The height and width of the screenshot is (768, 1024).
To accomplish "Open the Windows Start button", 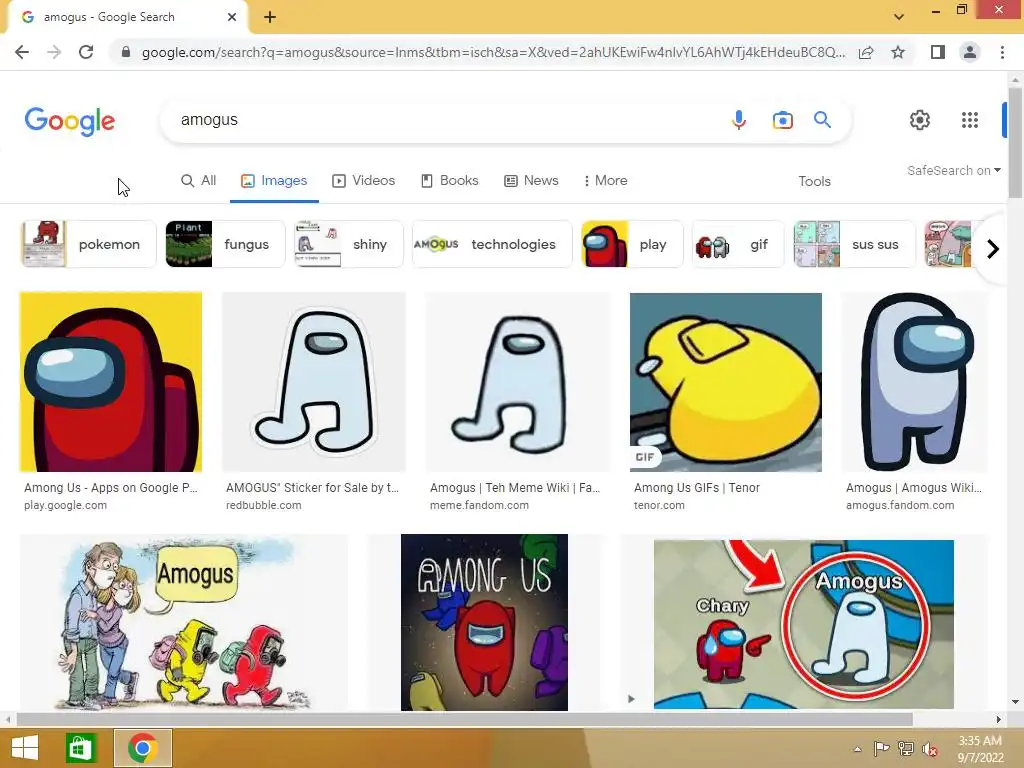I will coord(25,748).
